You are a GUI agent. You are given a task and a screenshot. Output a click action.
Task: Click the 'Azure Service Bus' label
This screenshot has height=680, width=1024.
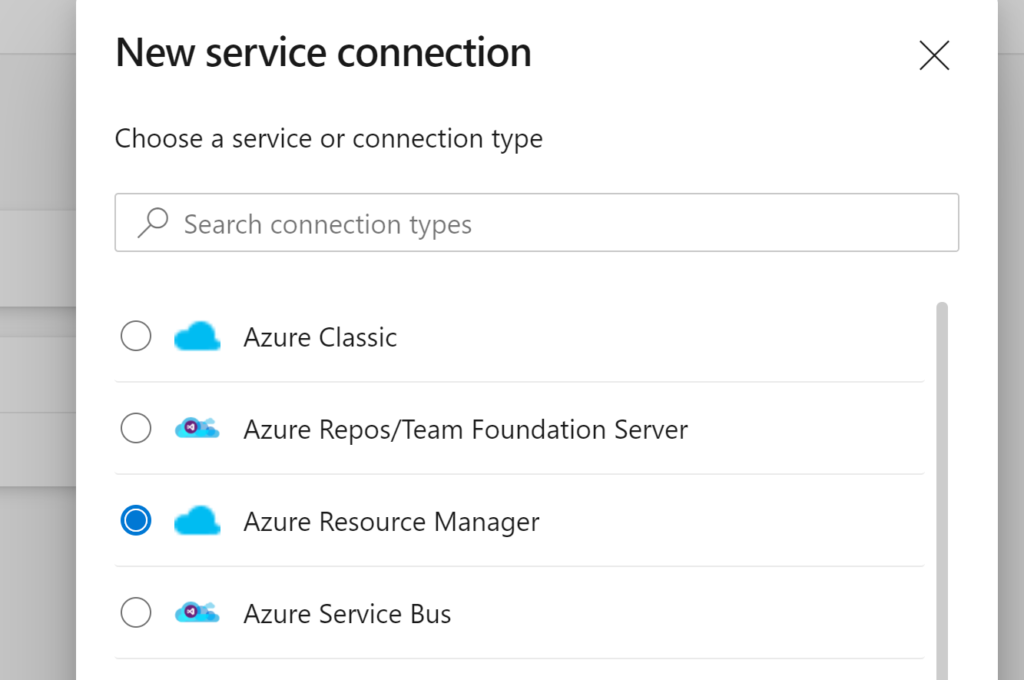[x=347, y=614]
